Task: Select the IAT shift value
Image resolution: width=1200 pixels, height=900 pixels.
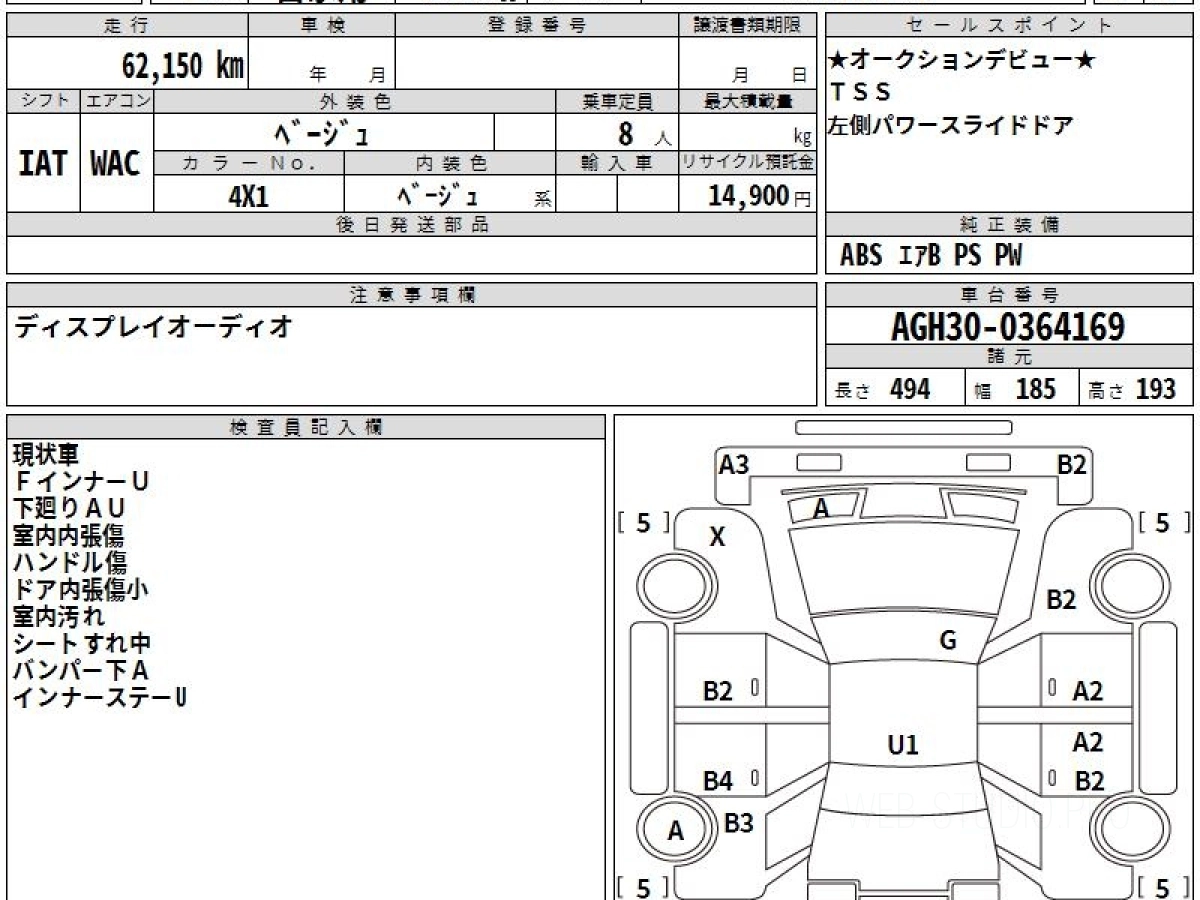Action: 43,164
